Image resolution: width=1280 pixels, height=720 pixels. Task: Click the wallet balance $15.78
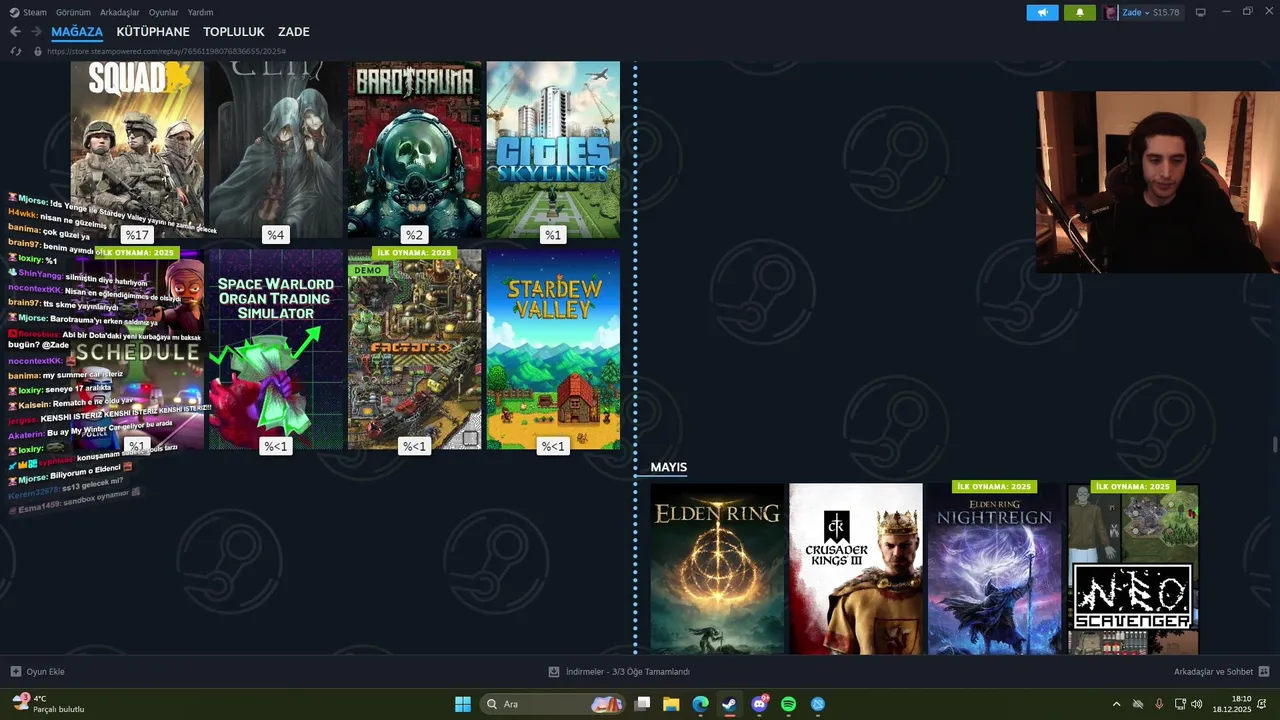click(x=1166, y=13)
